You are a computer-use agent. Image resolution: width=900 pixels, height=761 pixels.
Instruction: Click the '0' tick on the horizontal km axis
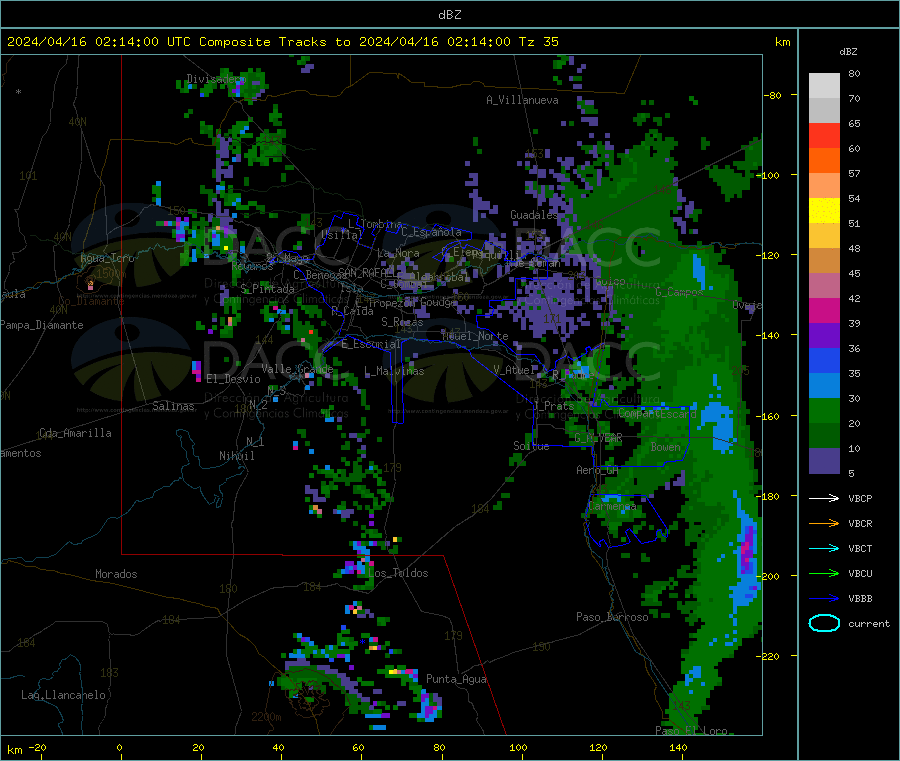click(x=119, y=747)
